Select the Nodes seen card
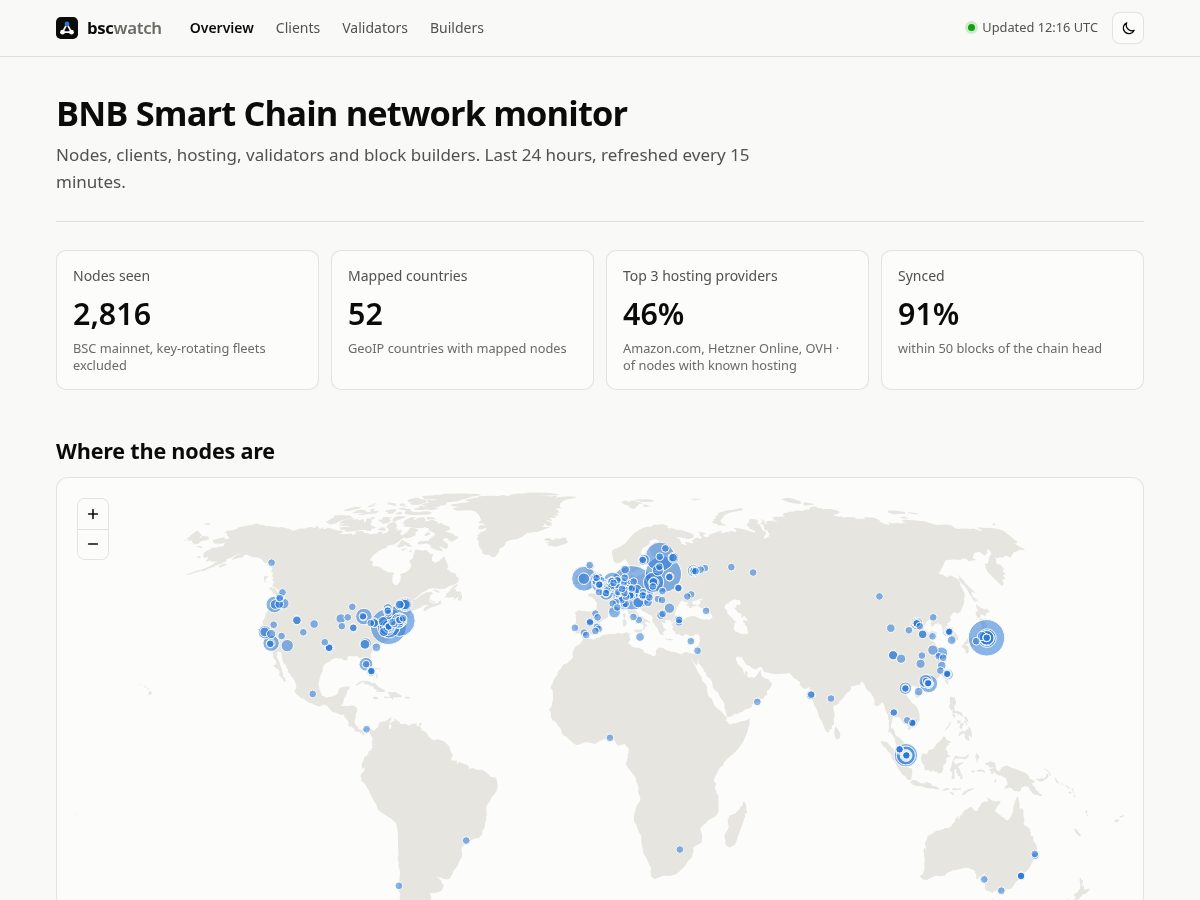The image size is (1200, 900). click(x=187, y=320)
